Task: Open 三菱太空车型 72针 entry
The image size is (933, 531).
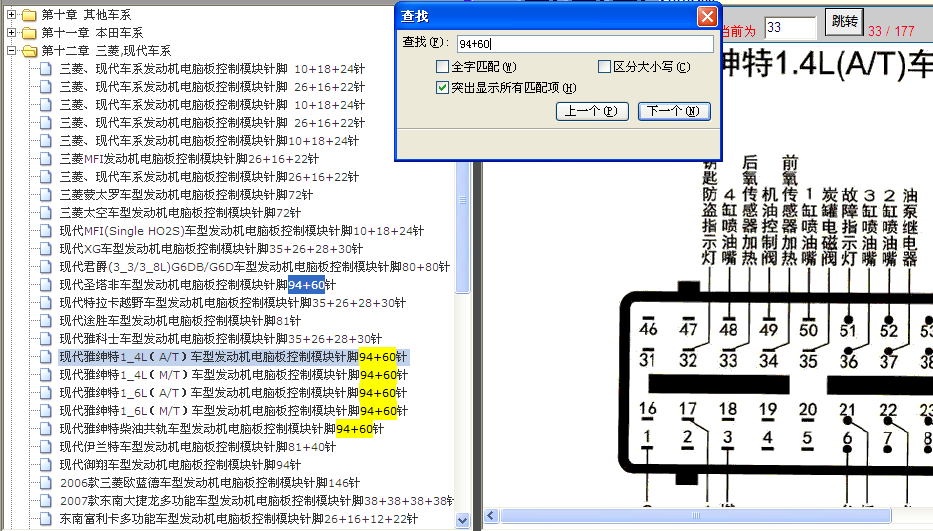Action: [x=180, y=213]
